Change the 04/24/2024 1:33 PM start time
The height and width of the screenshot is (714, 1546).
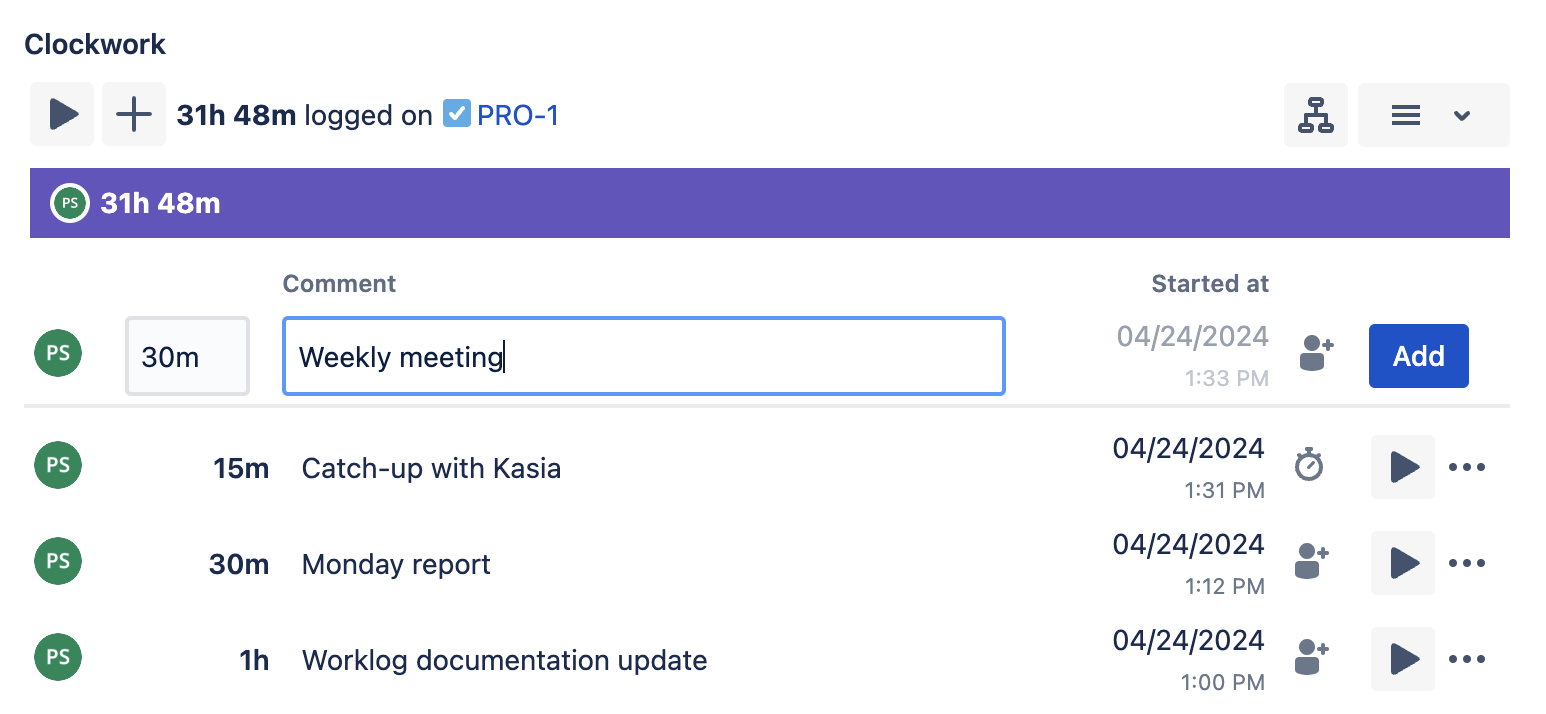click(x=1192, y=355)
